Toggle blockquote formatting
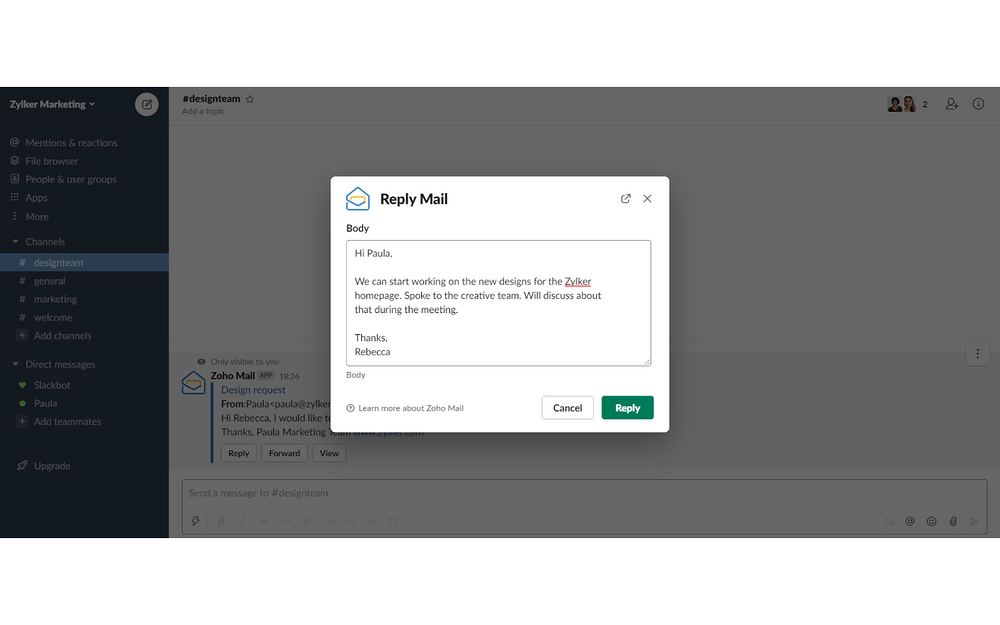The image size is (1000, 625). 372,521
